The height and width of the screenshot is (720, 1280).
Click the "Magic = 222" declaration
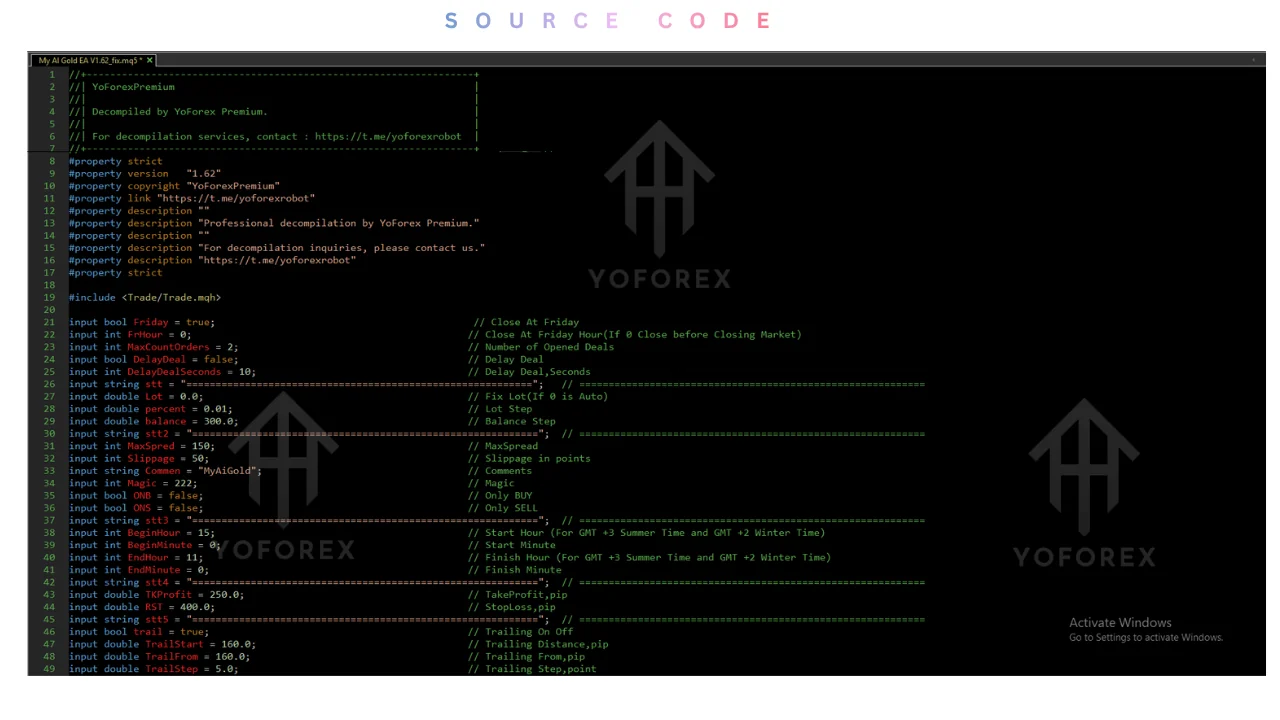(x=162, y=483)
